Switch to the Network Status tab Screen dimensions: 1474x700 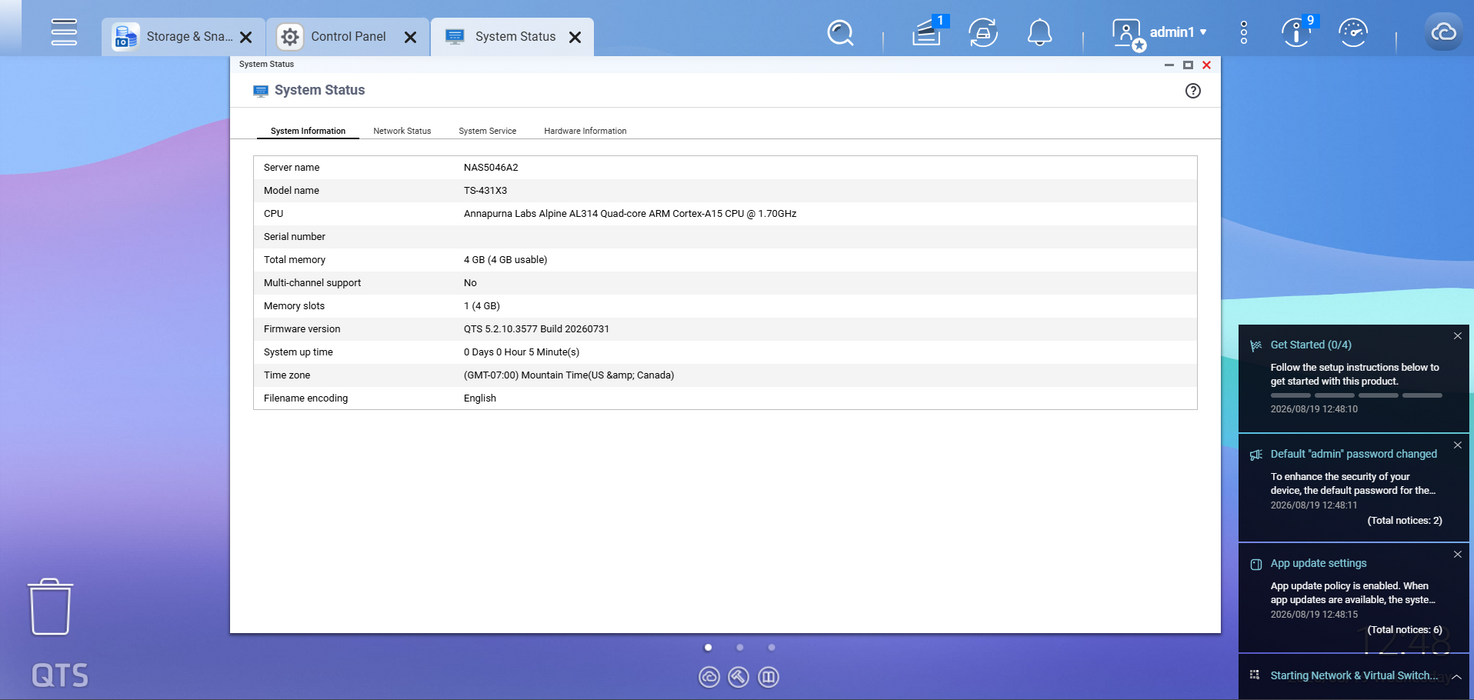click(402, 131)
